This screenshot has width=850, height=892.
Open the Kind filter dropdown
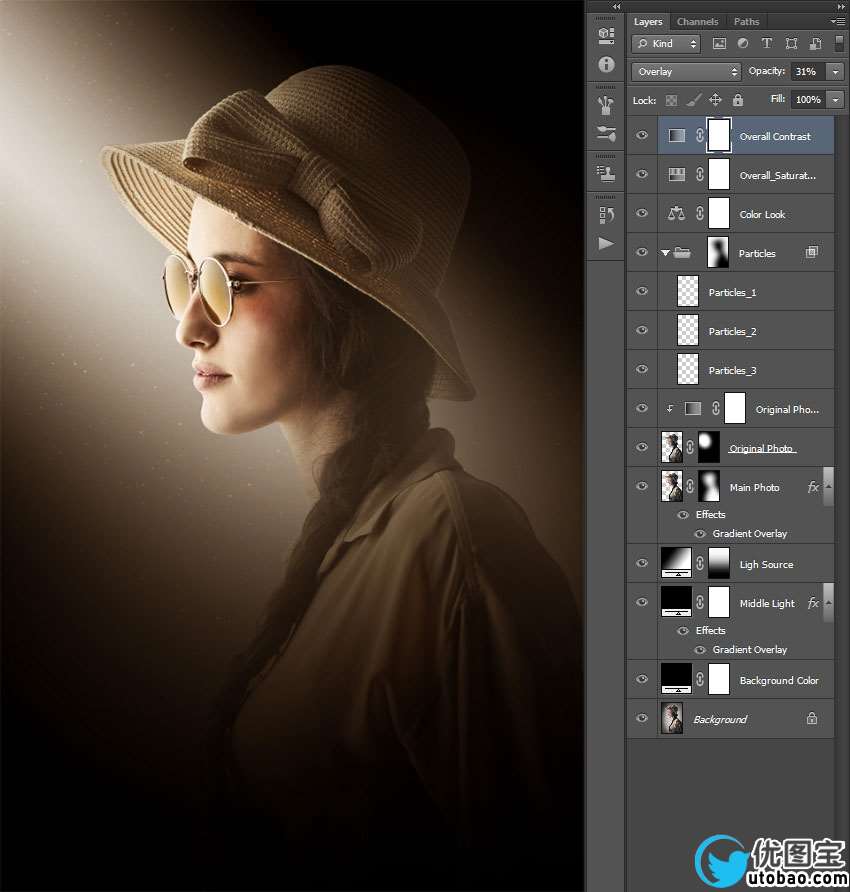pos(666,44)
